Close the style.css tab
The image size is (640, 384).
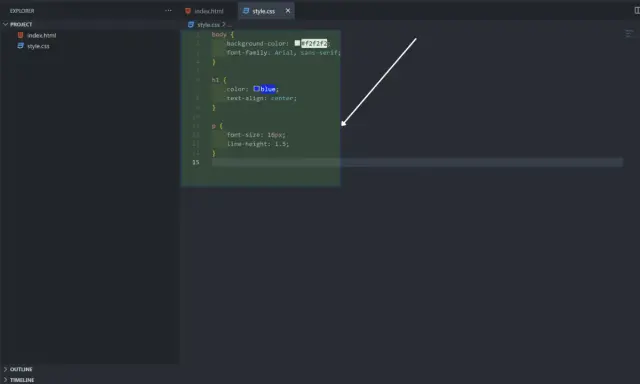pos(288,11)
